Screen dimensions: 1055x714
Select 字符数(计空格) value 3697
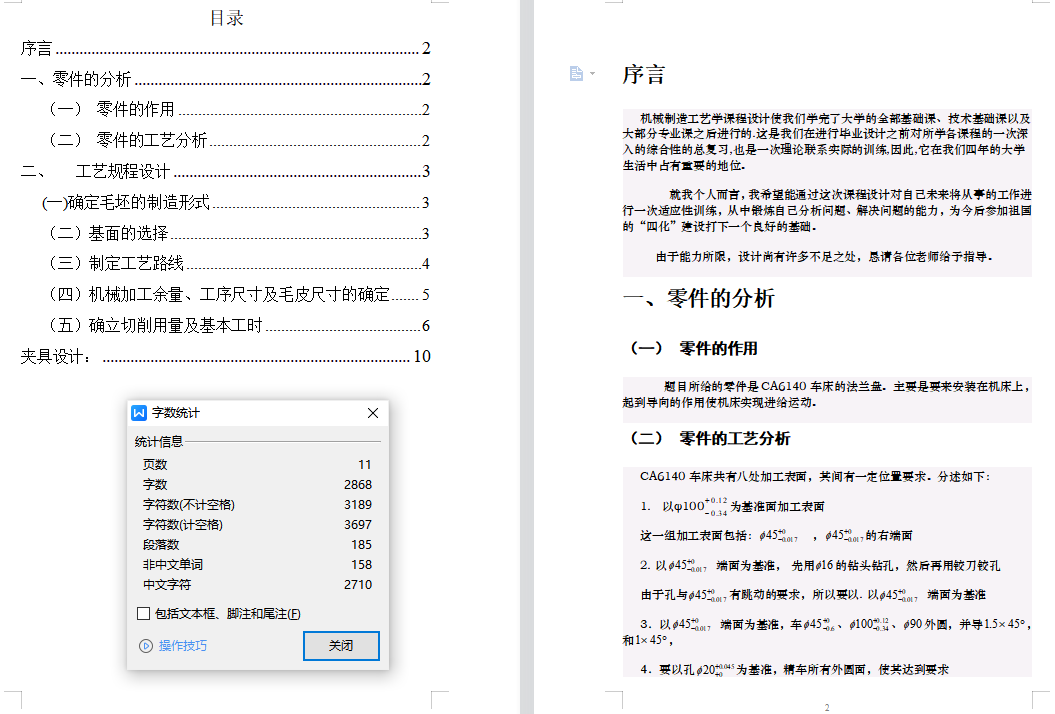point(358,525)
